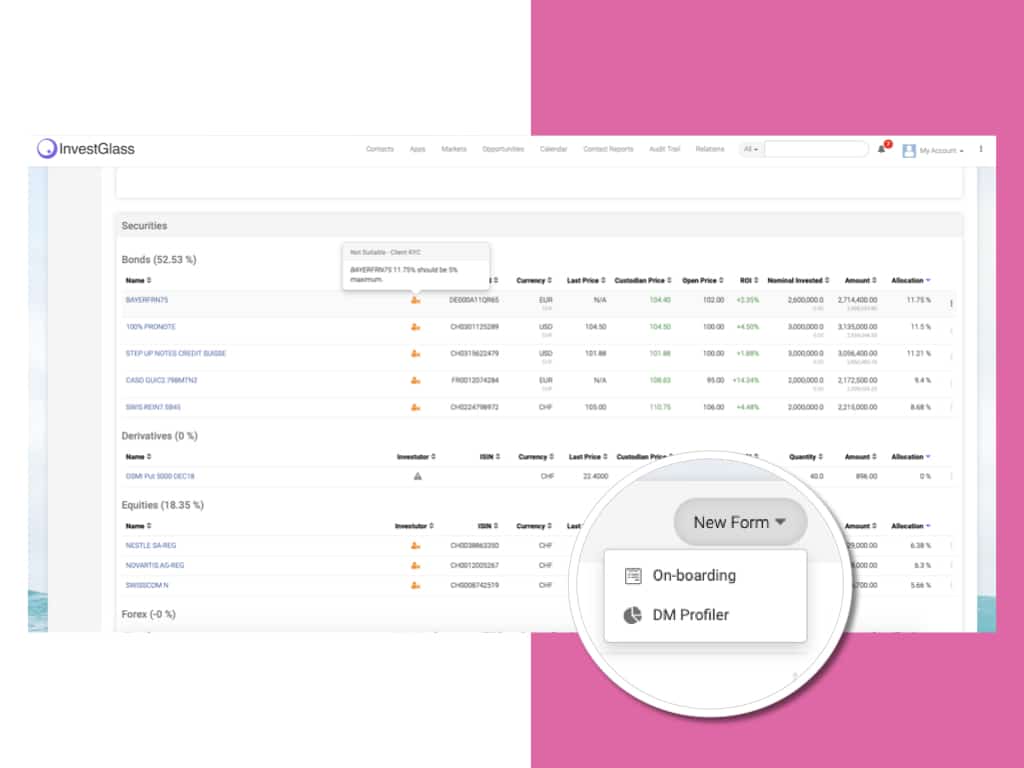This screenshot has width=1024, height=768.
Task: Click the suitability icon for NESTLE SA-REG
Action: [415, 546]
